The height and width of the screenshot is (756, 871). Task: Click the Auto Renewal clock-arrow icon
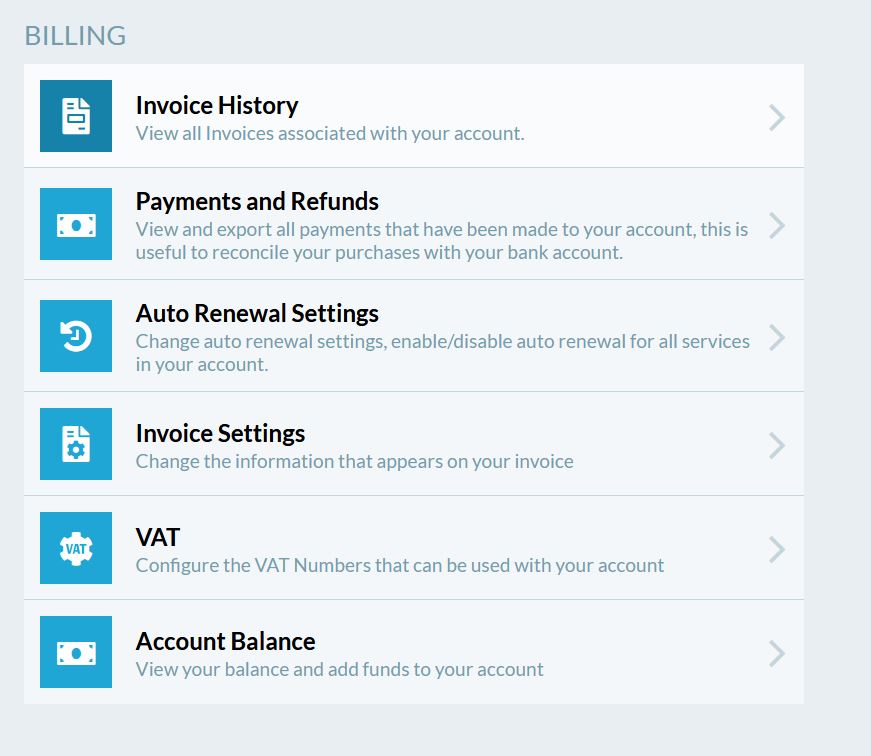(76, 336)
